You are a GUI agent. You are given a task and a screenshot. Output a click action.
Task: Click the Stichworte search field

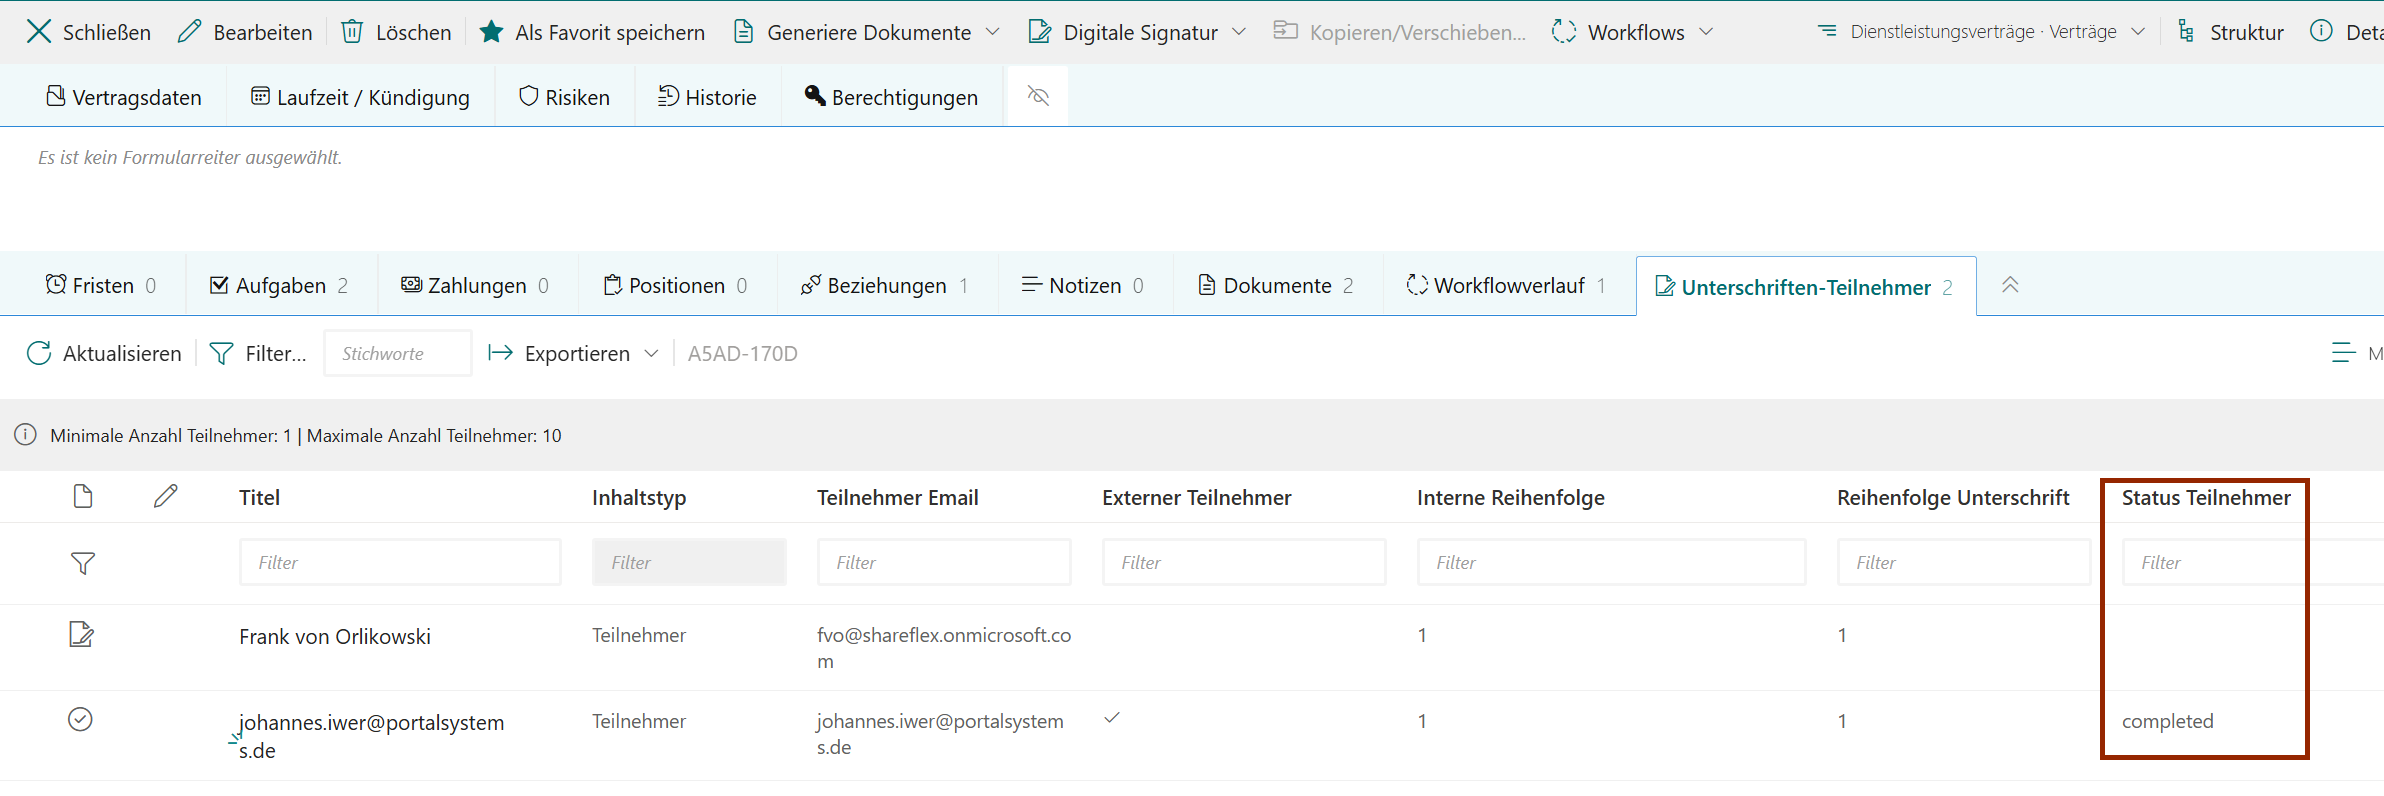click(x=397, y=353)
